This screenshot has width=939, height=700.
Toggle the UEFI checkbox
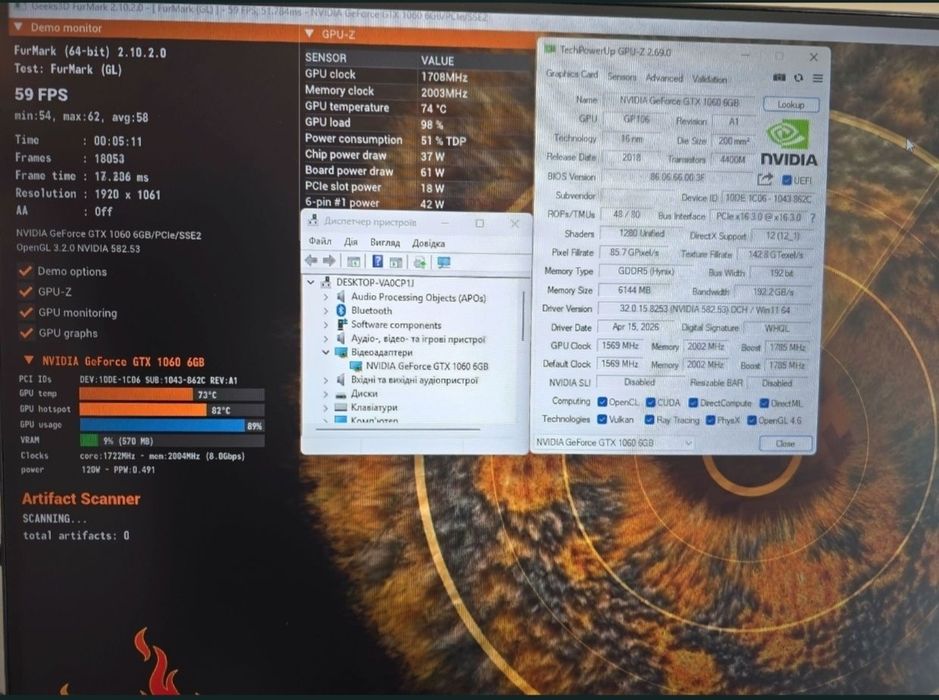coord(786,180)
